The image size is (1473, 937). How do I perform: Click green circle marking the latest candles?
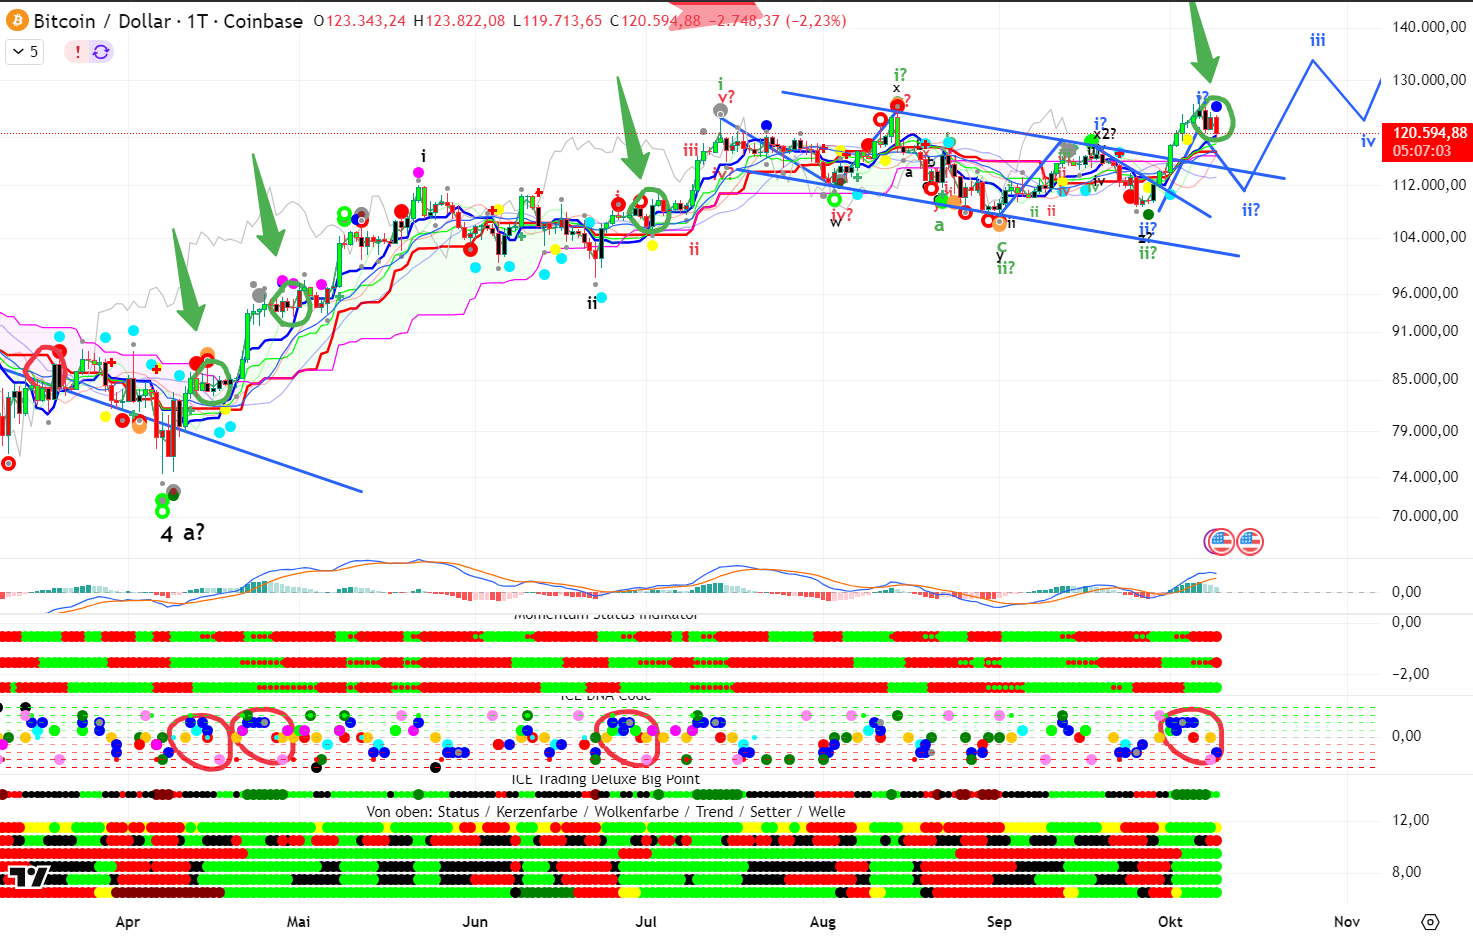pyautogui.click(x=1213, y=118)
